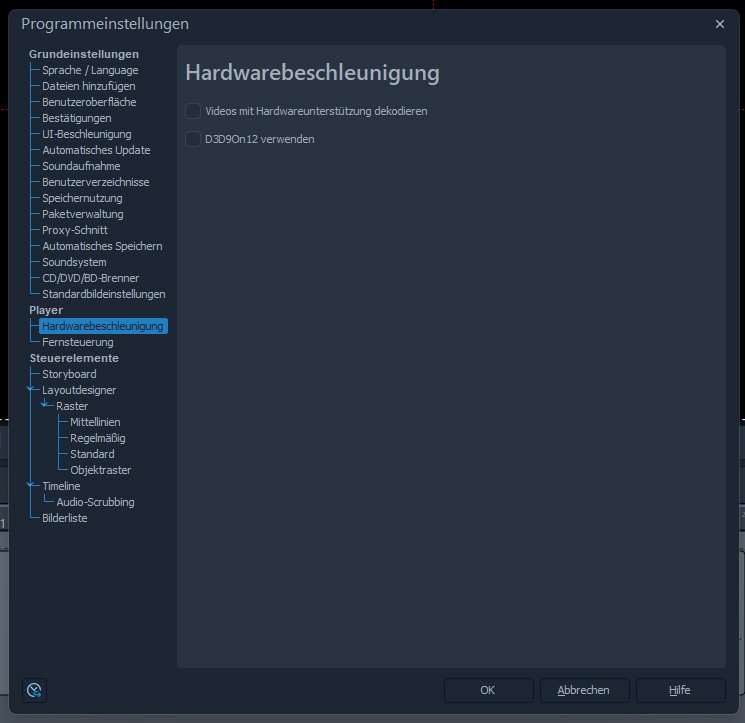Select Mittellinien raster option

(x=95, y=422)
